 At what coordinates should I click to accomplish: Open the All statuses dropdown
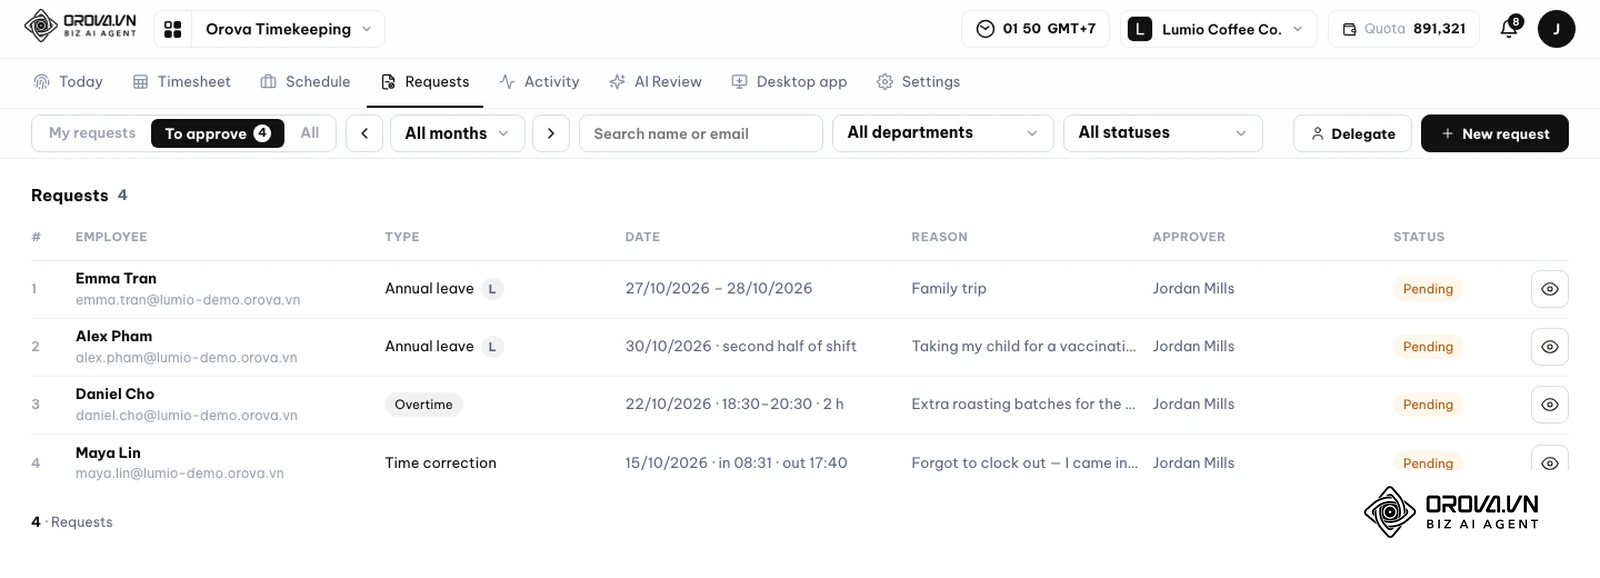tap(1163, 133)
